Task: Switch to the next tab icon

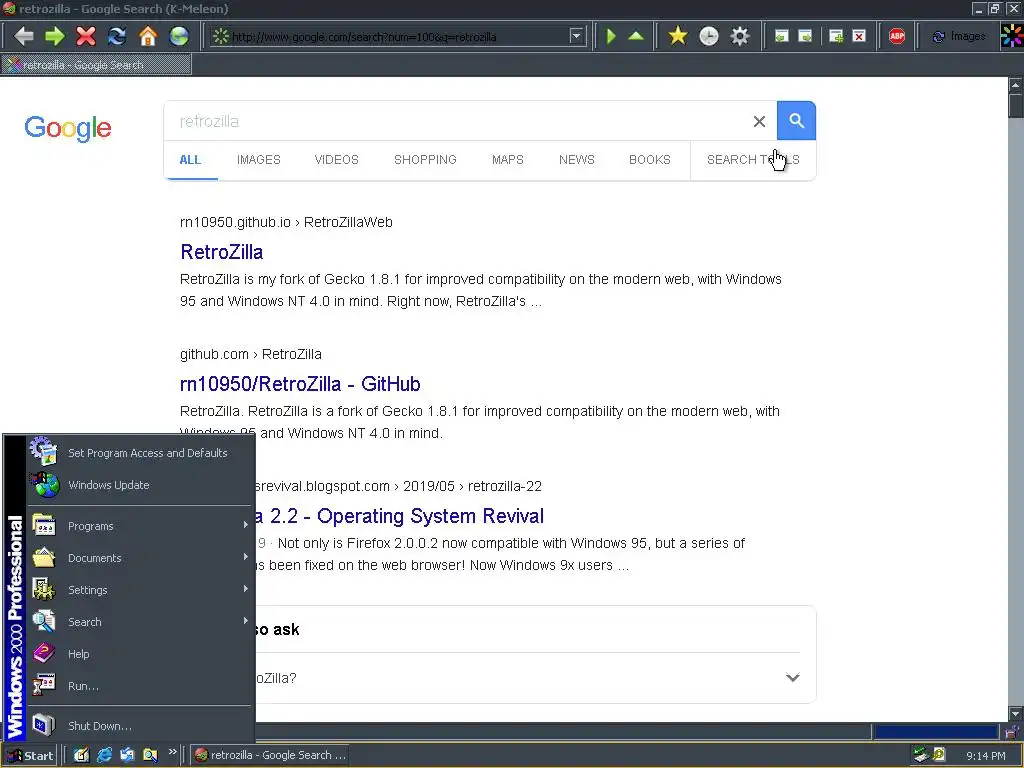Action: tap(805, 36)
